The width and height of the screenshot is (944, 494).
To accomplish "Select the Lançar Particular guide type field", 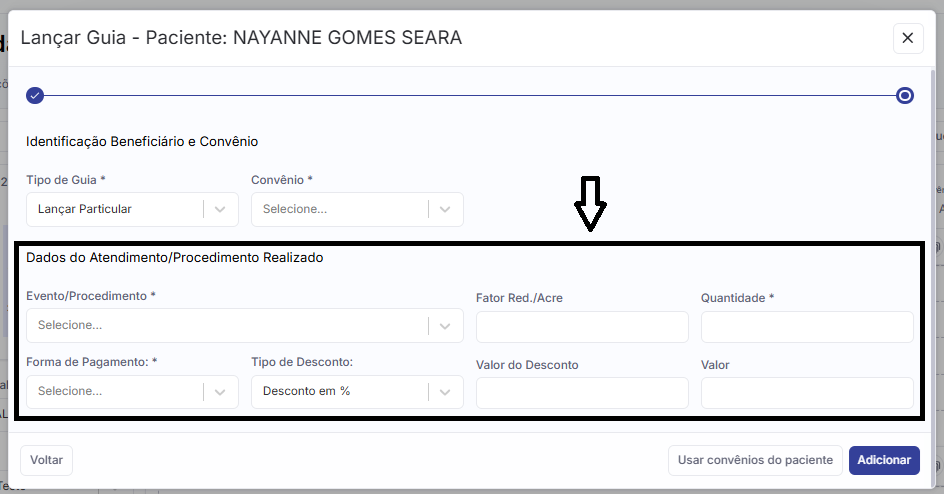I will click(x=115, y=210).
